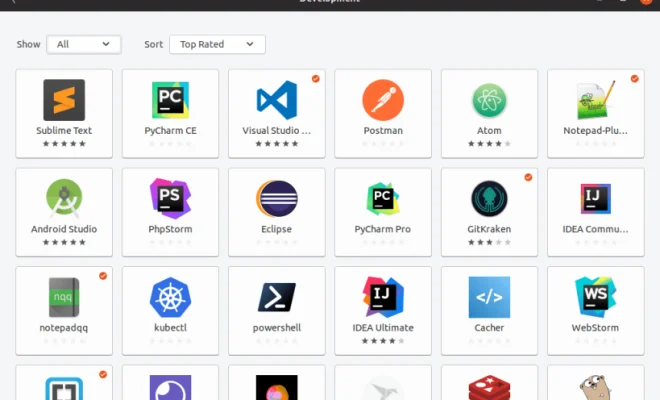Click the installed checkmark on Notepad-Plus-Plus tile
The image size is (660, 400).
tap(635, 79)
